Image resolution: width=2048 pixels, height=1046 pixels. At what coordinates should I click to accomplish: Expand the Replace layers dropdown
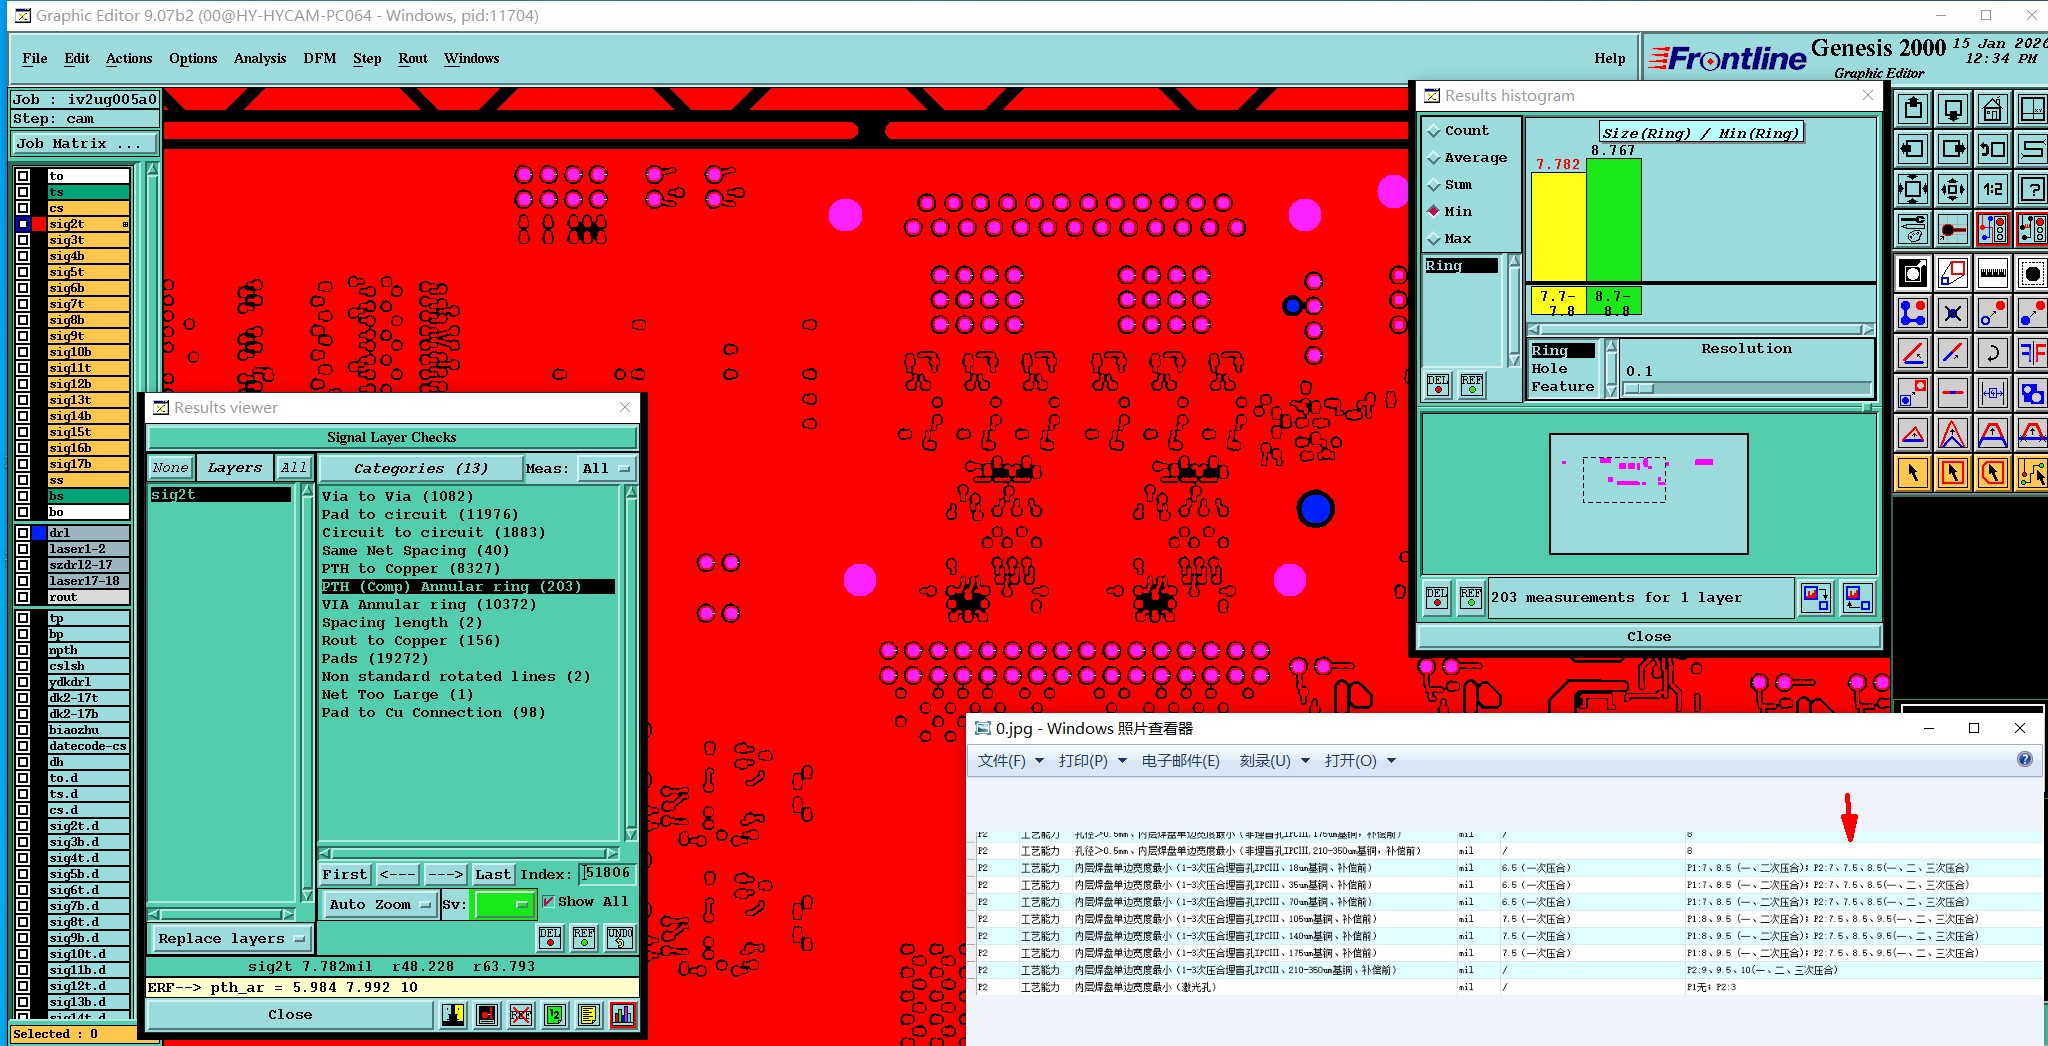pyautogui.click(x=230, y=938)
